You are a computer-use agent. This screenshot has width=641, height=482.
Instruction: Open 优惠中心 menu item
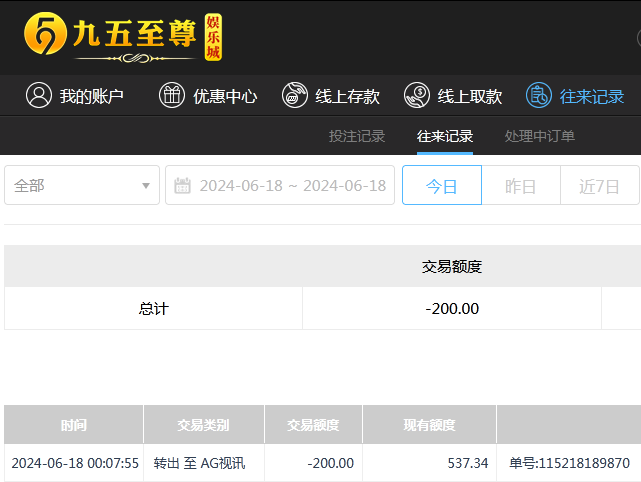point(208,96)
